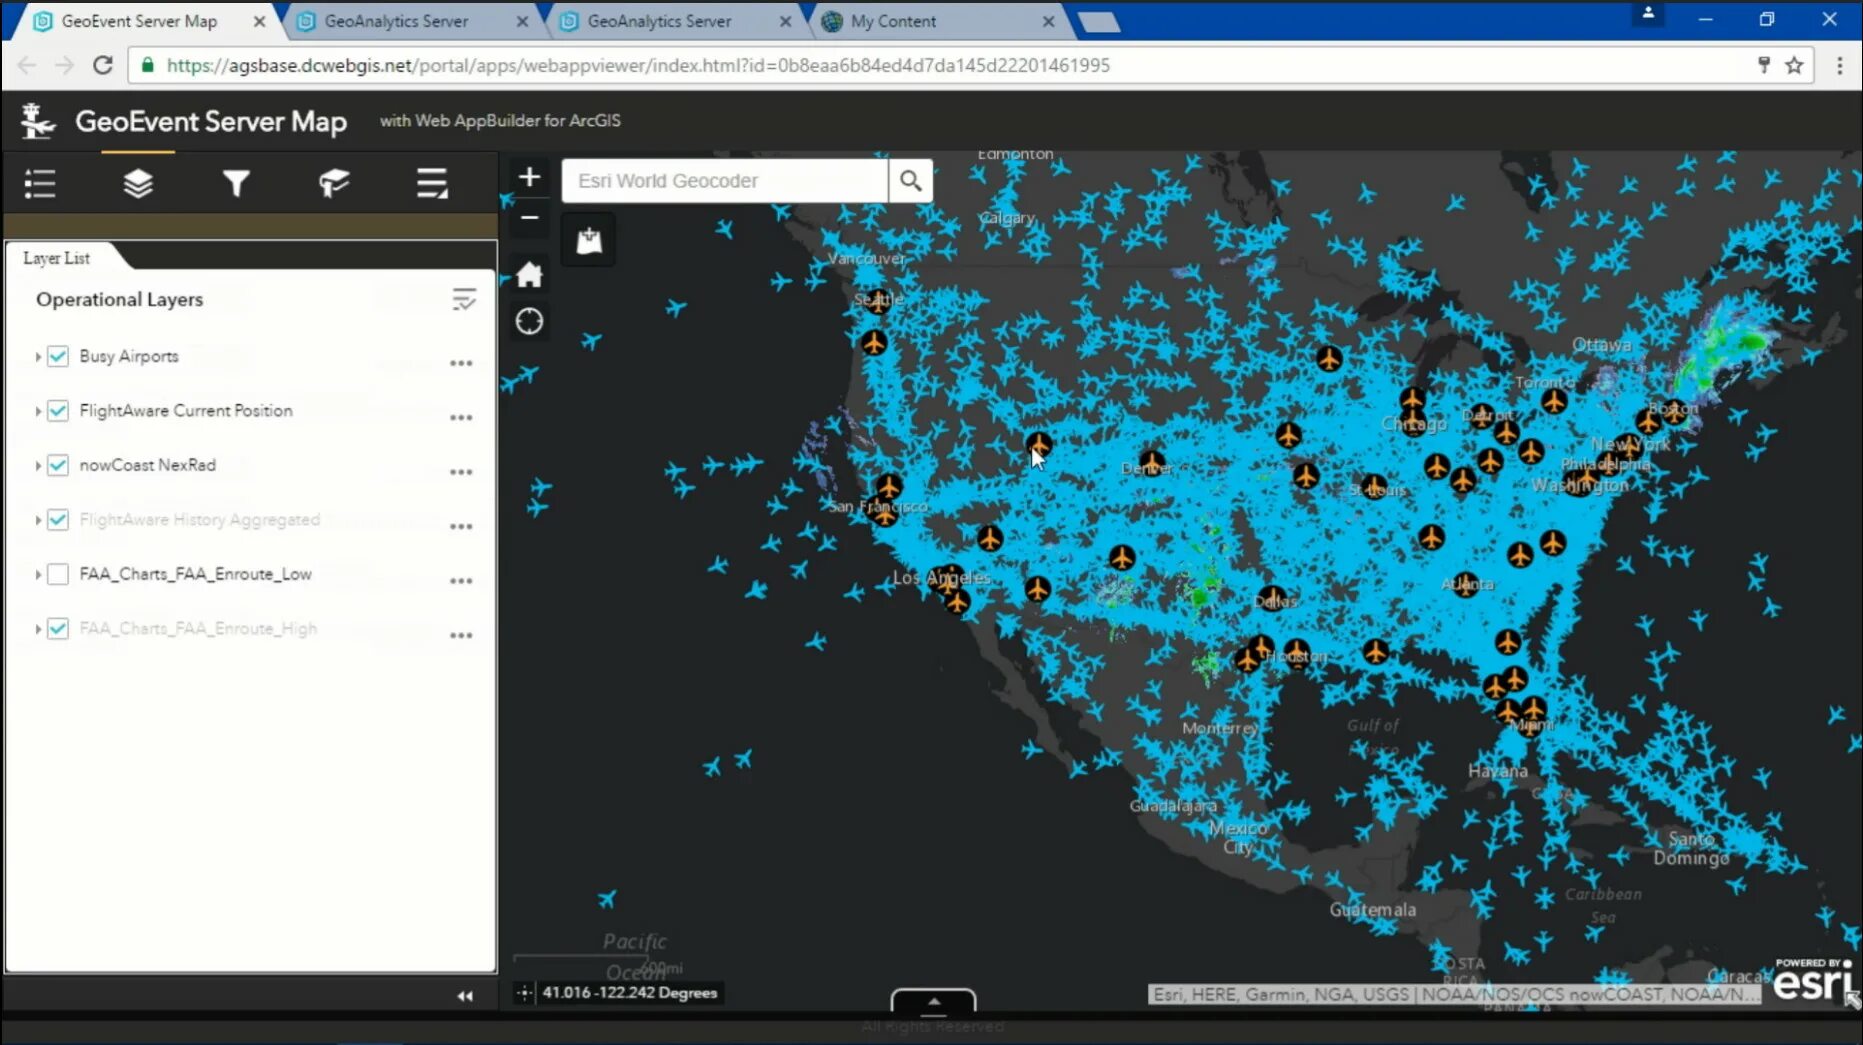1863x1045 pixels.
Task: Zoom in on the map
Action: [529, 177]
